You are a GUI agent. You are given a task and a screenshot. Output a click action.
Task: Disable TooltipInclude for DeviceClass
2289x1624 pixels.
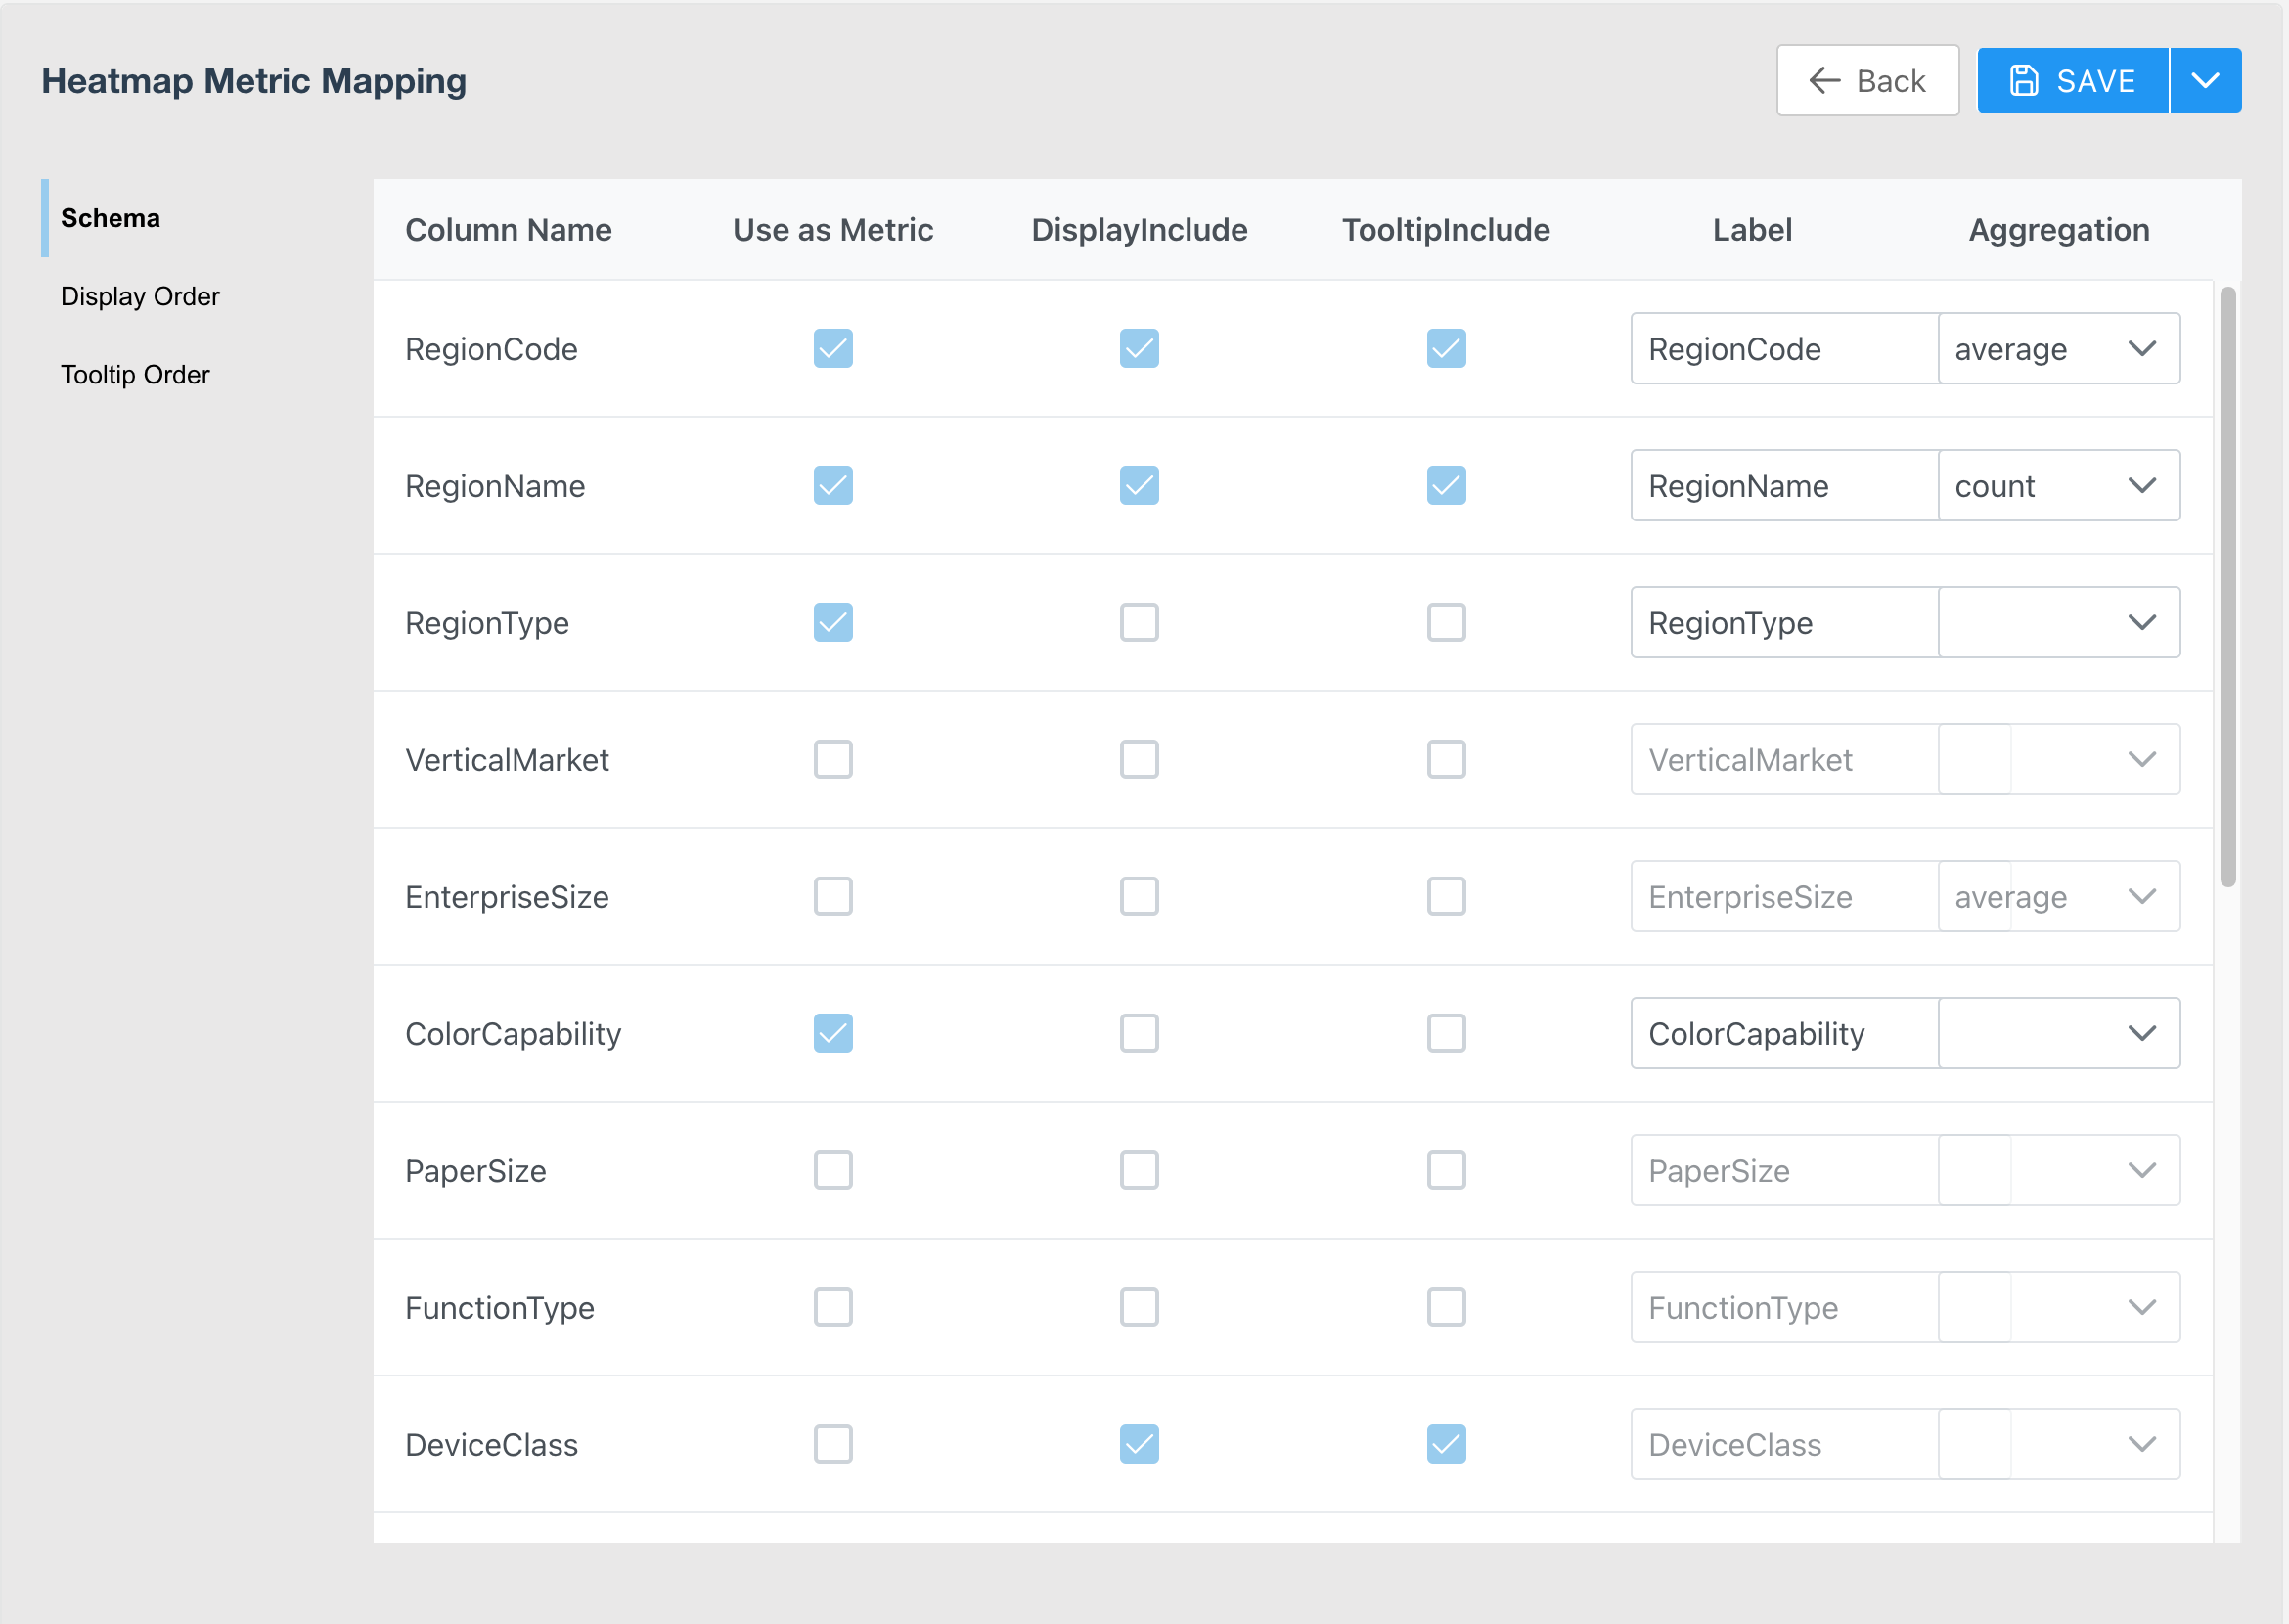pyautogui.click(x=1445, y=1444)
